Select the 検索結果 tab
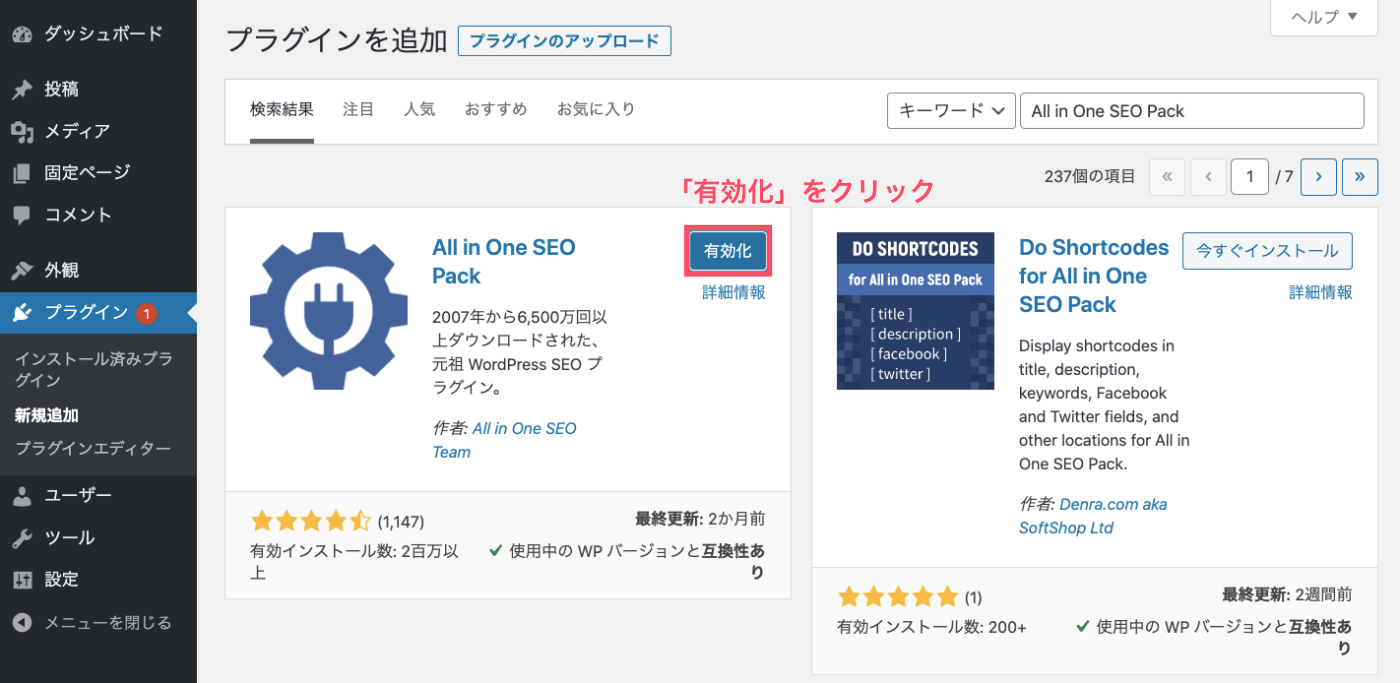 (x=282, y=110)
